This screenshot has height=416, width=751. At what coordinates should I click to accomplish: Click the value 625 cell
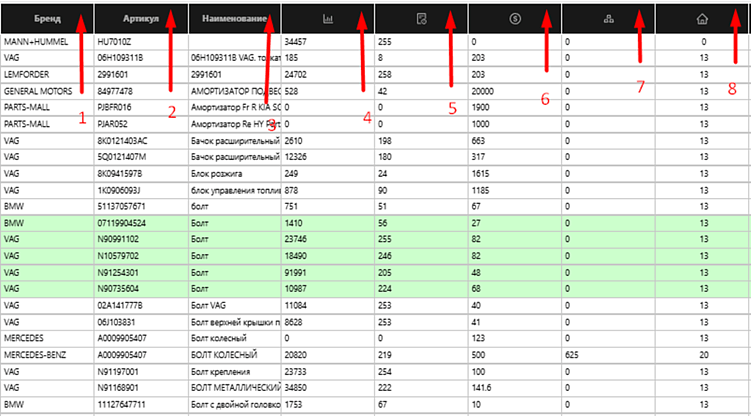click(608, 355)
